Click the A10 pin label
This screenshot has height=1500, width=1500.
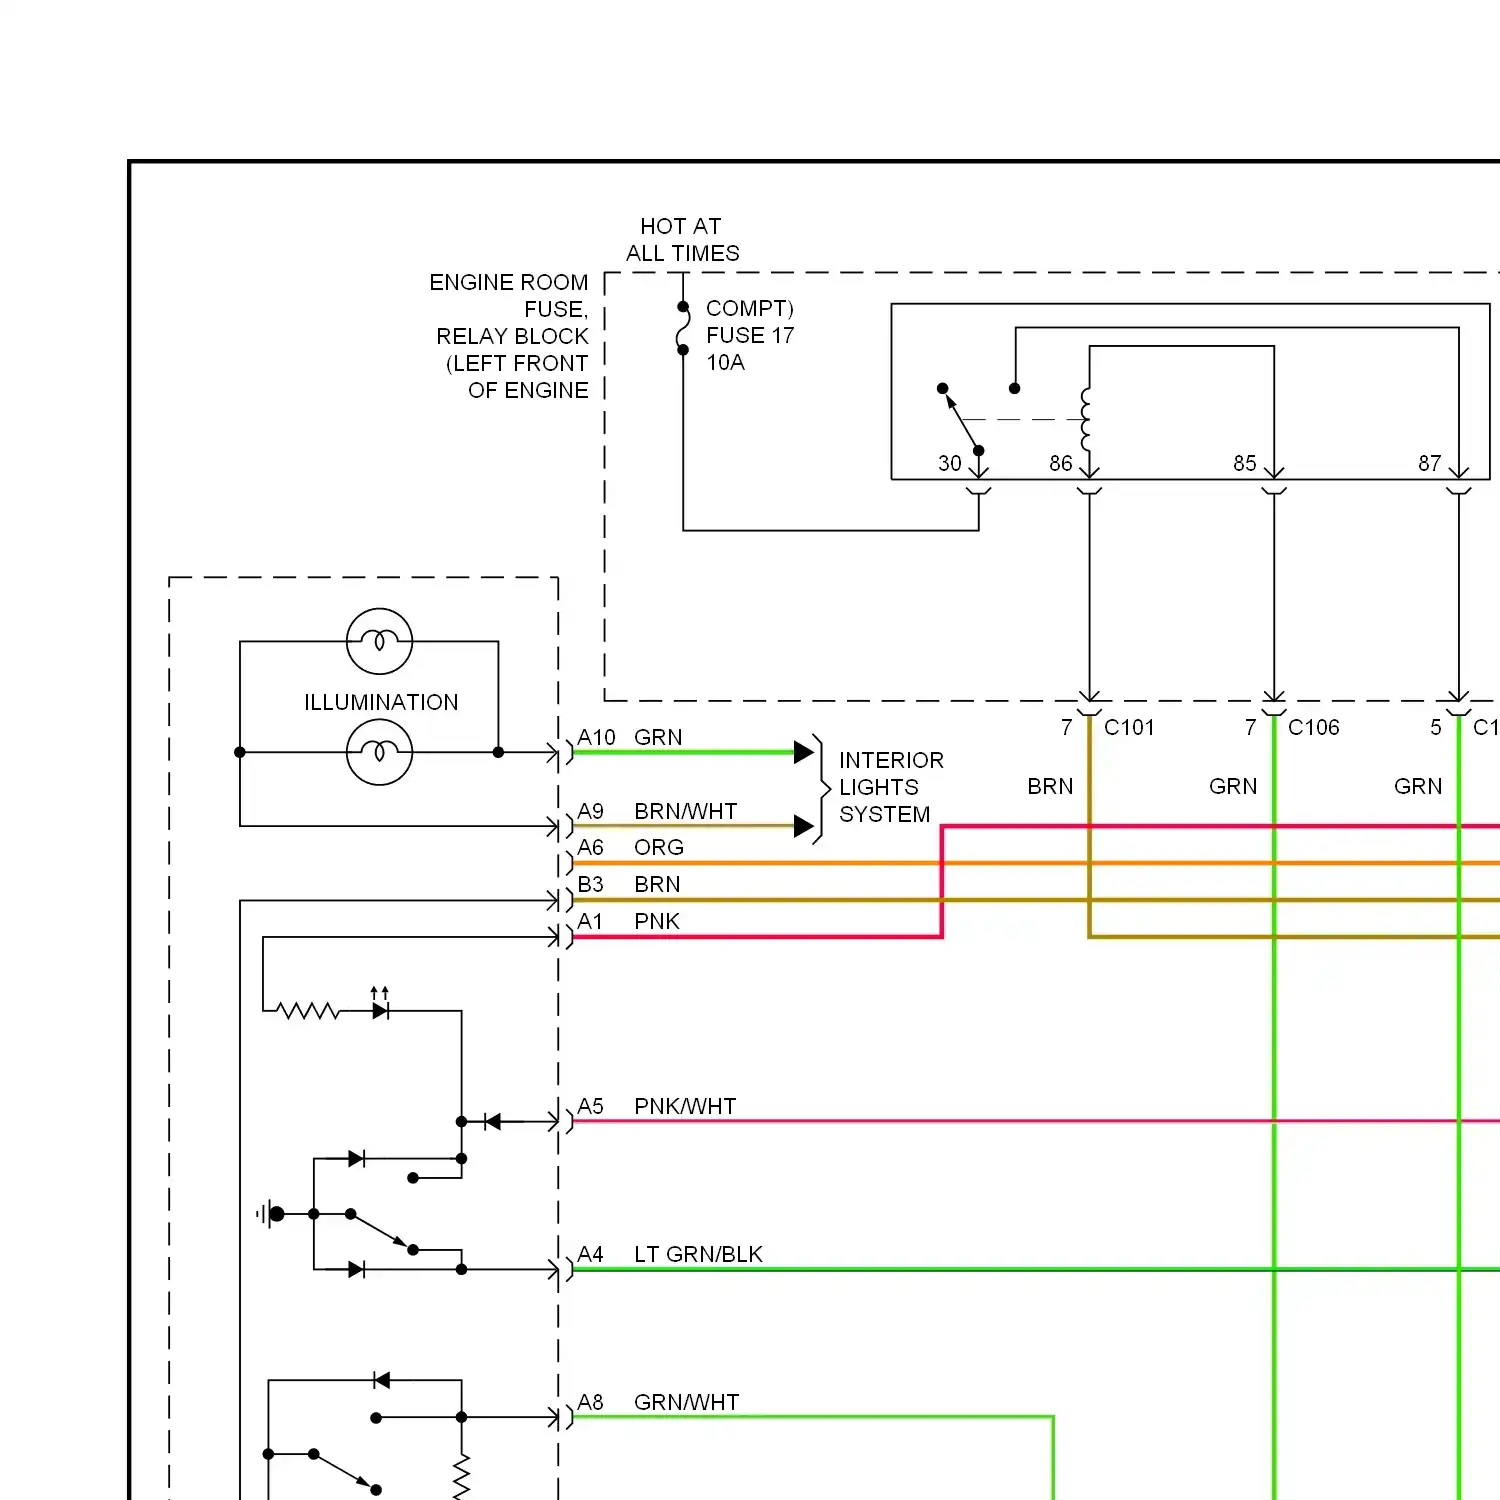click(x=596, y=737)
